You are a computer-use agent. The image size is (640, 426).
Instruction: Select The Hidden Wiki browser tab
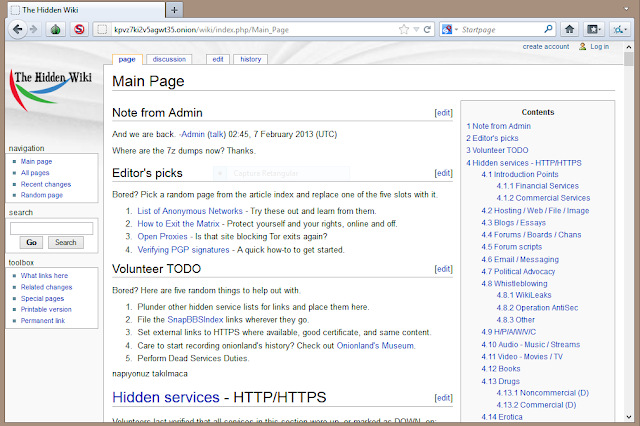tap(86, 10)
